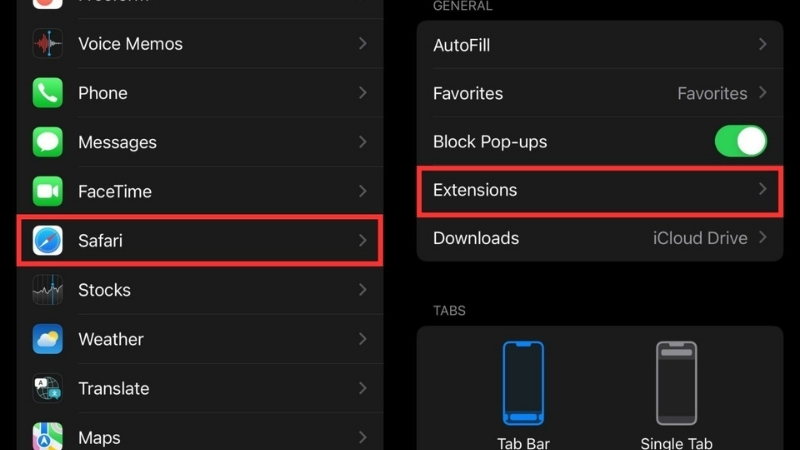Open the Favorites setting row
Image resolution: width=800 pixels, height=450 pixels.
click(x=600, y=93)
